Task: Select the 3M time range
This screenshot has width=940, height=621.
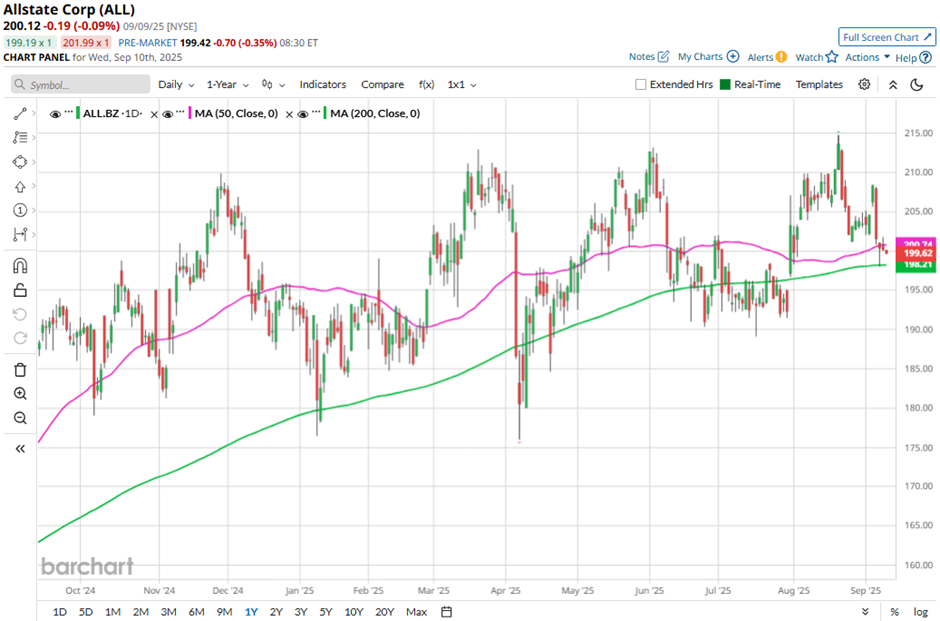Action: pos(168,611)
